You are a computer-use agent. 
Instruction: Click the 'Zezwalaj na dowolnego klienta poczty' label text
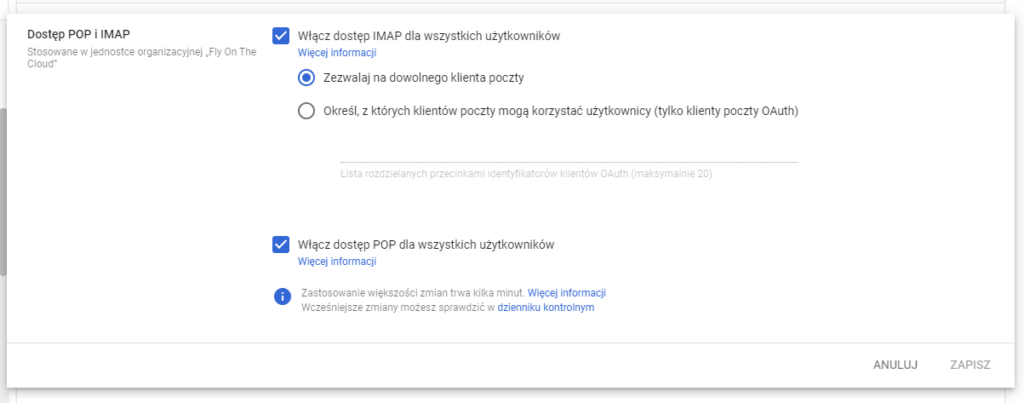coord(424,78)
